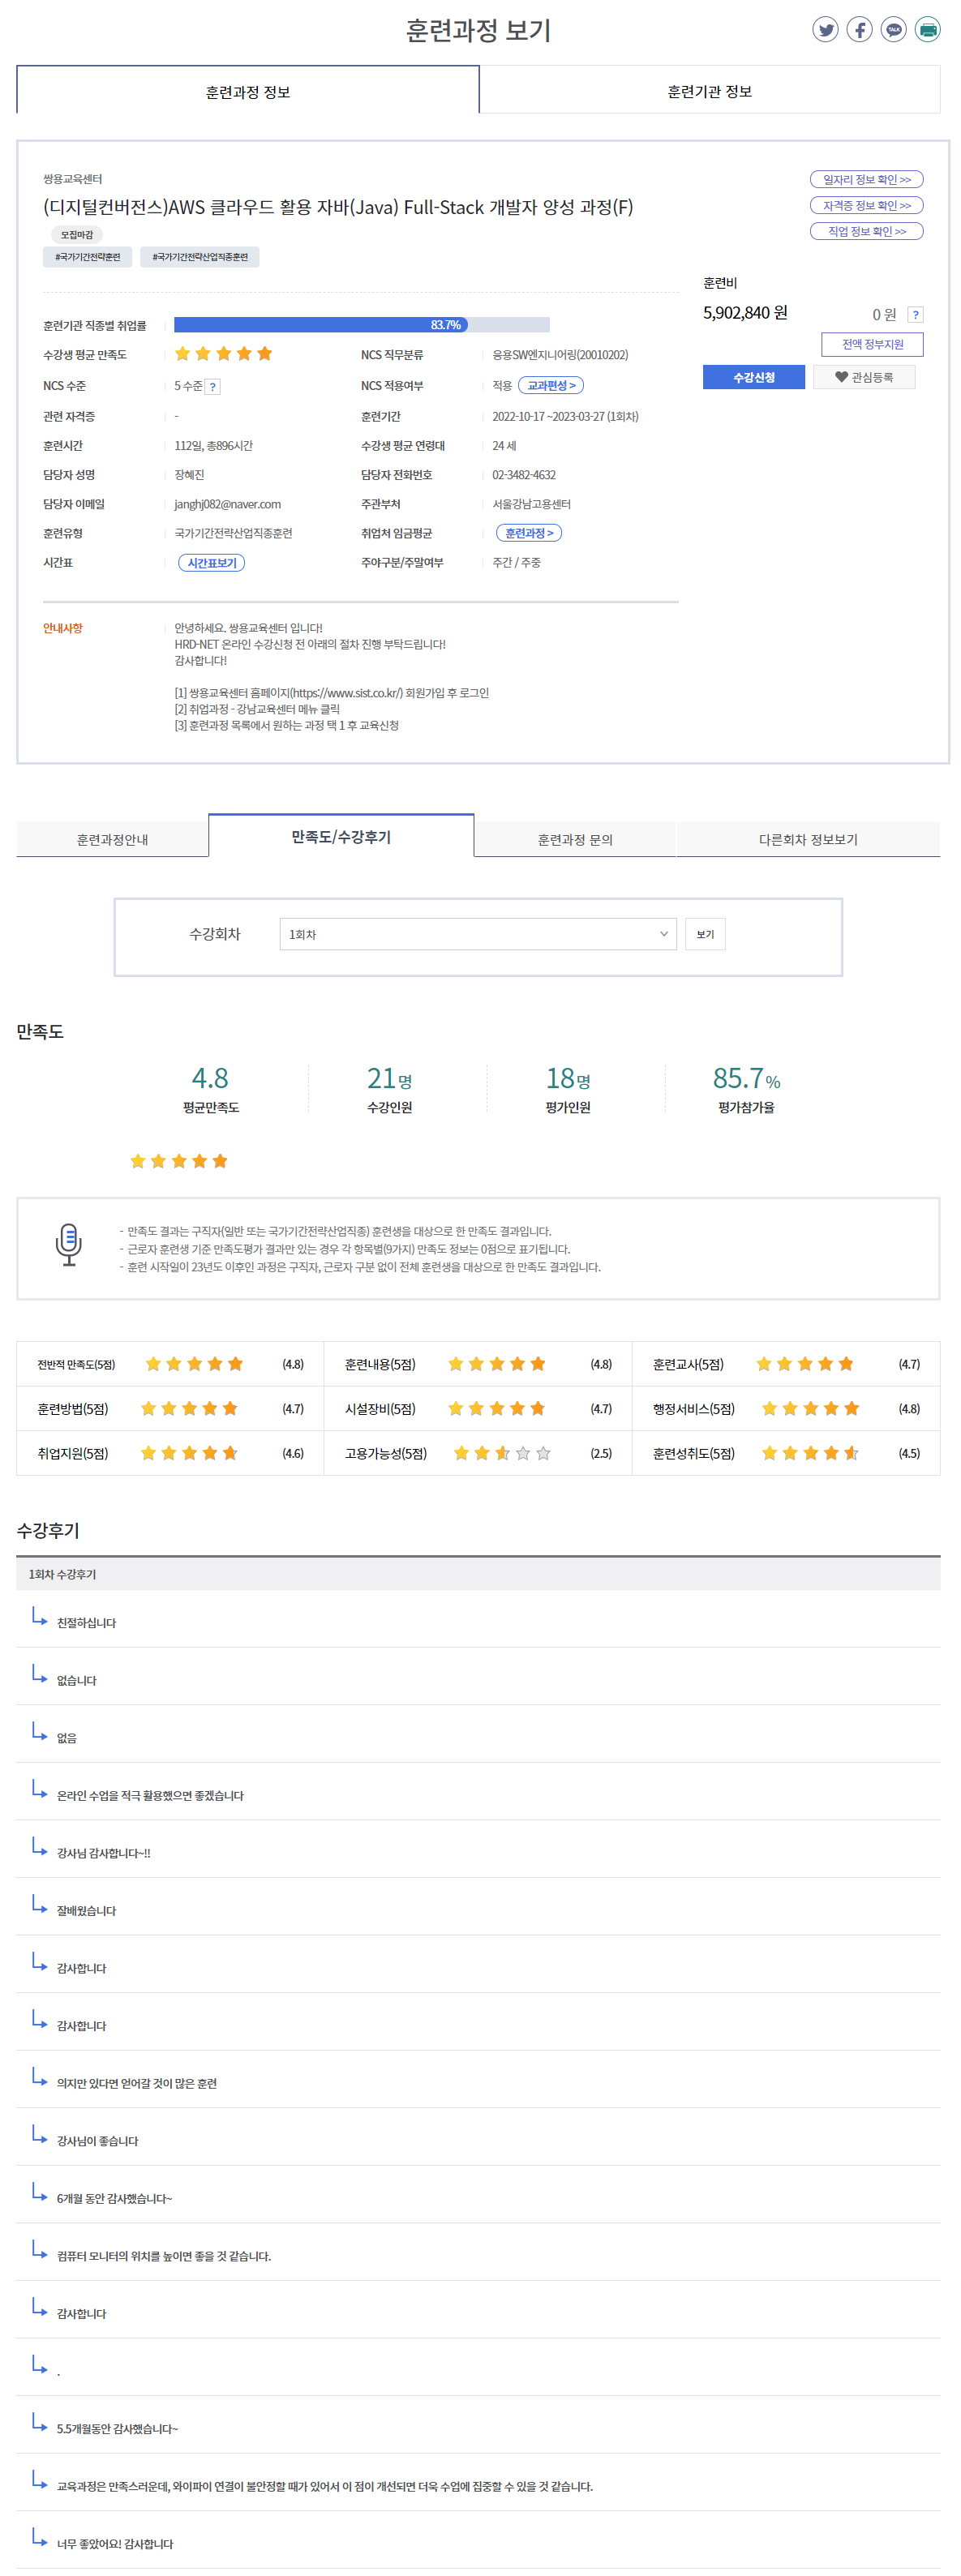Expand 일자리 정보 확인 link

coord(866,180)
